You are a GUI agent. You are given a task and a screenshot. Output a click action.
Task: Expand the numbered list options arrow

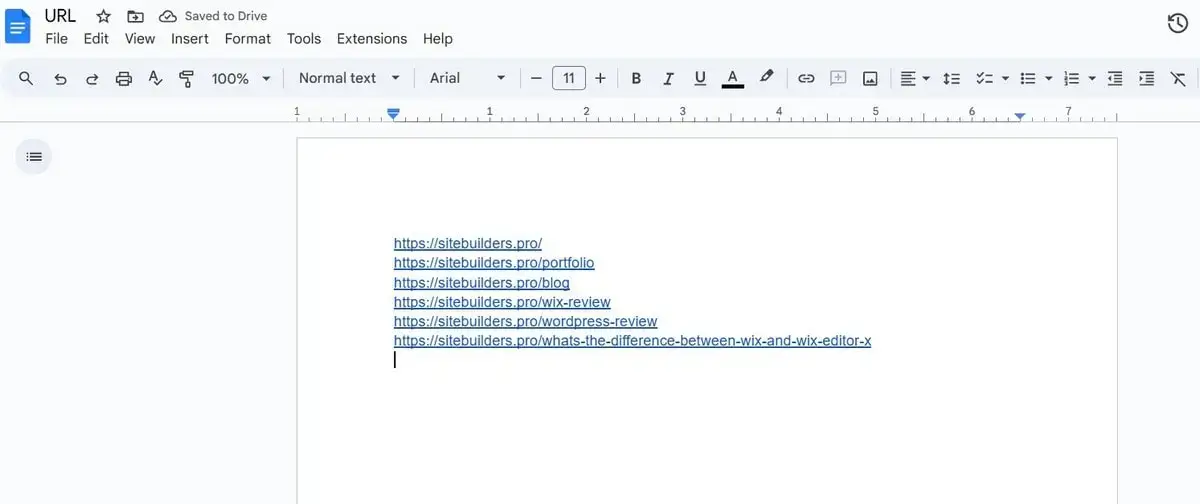click(x=1092, y=78)
